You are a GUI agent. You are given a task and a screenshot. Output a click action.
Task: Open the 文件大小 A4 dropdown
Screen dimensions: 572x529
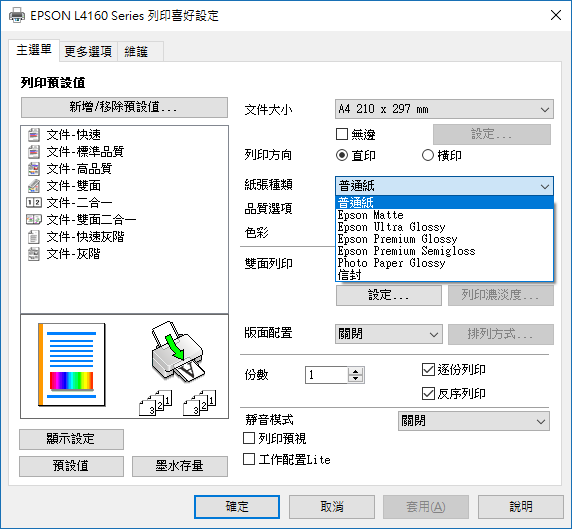pyautogui.click(x=444, y=109)
